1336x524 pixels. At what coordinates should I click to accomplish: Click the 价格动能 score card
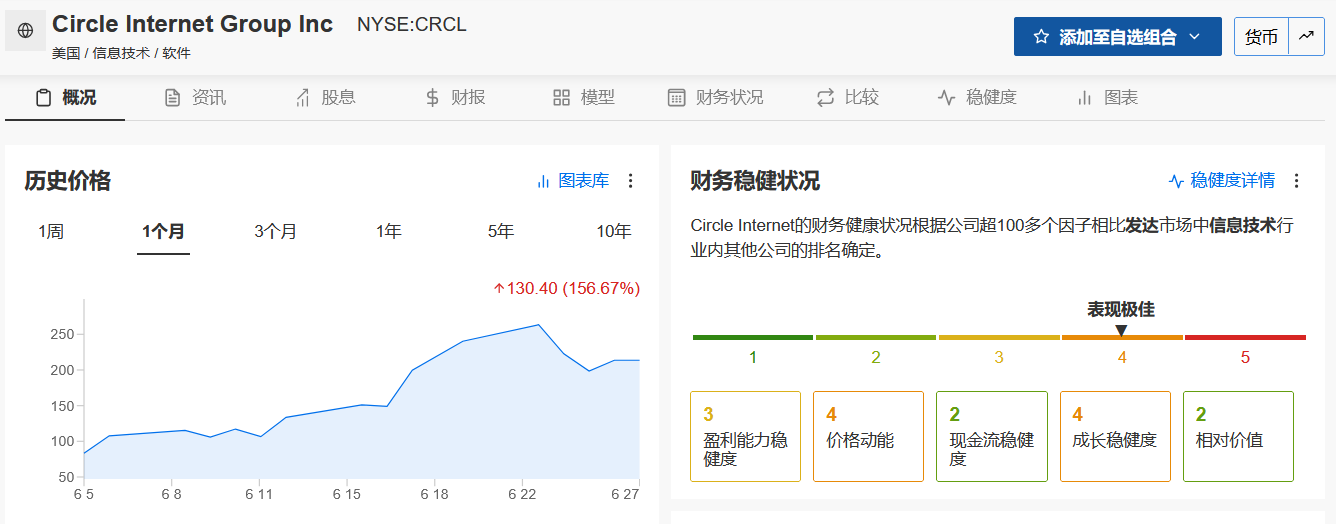point(868,436)
